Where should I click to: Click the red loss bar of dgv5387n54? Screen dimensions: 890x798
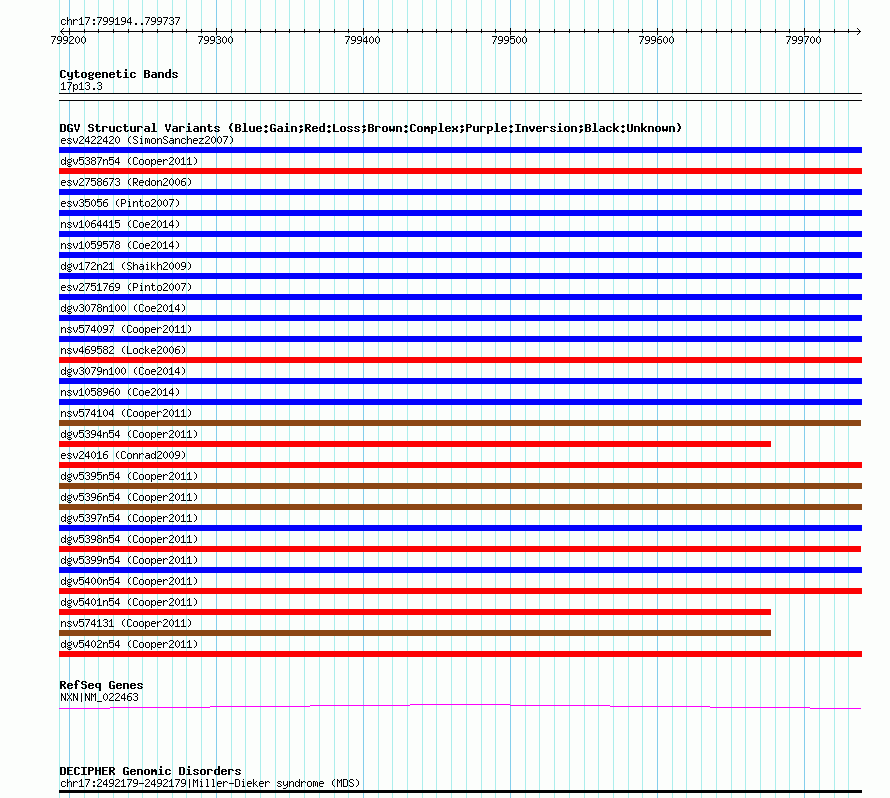[460, 171]
